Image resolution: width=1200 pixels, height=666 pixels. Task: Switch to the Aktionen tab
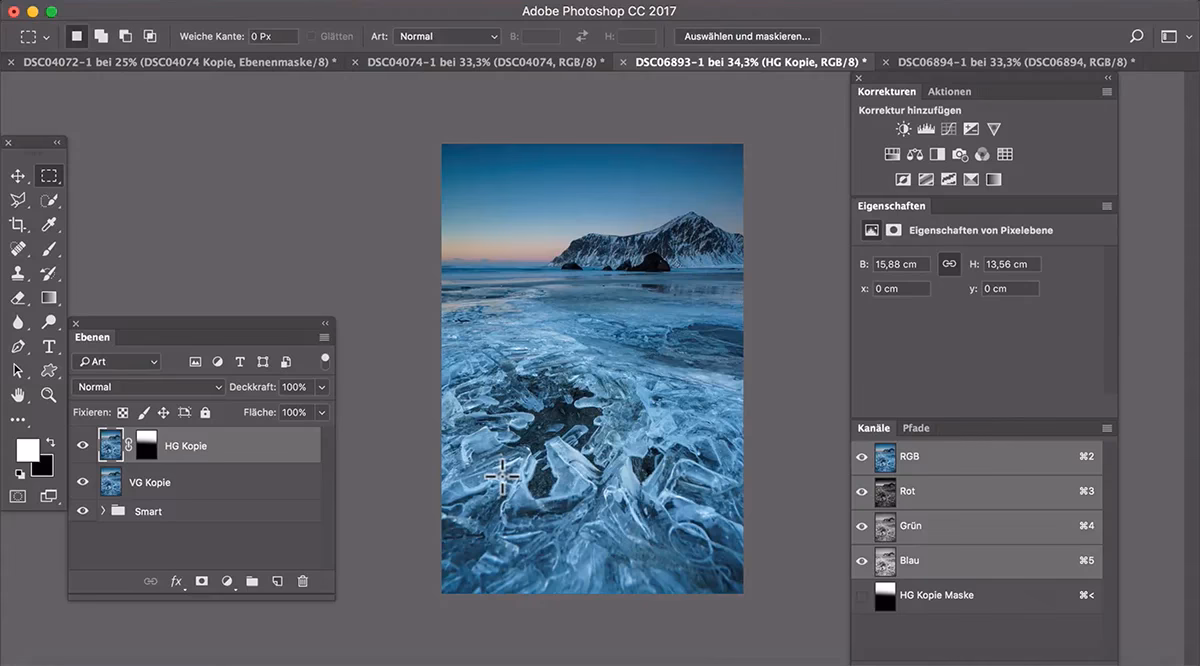[949, 91]
